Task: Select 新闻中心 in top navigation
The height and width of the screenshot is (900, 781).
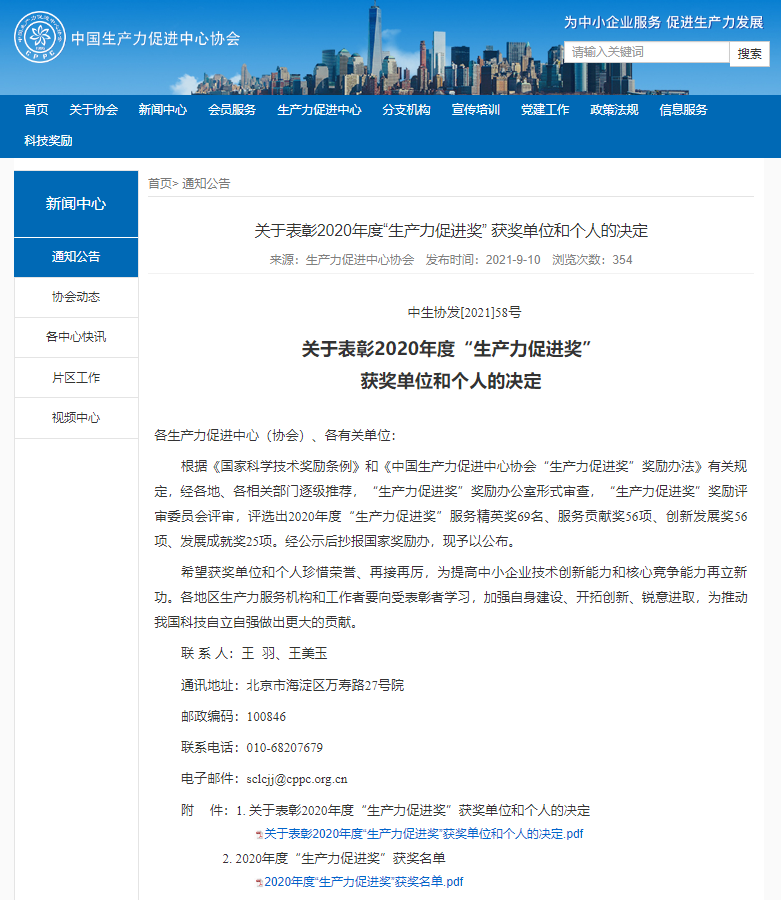Action: tap(162, 110)
